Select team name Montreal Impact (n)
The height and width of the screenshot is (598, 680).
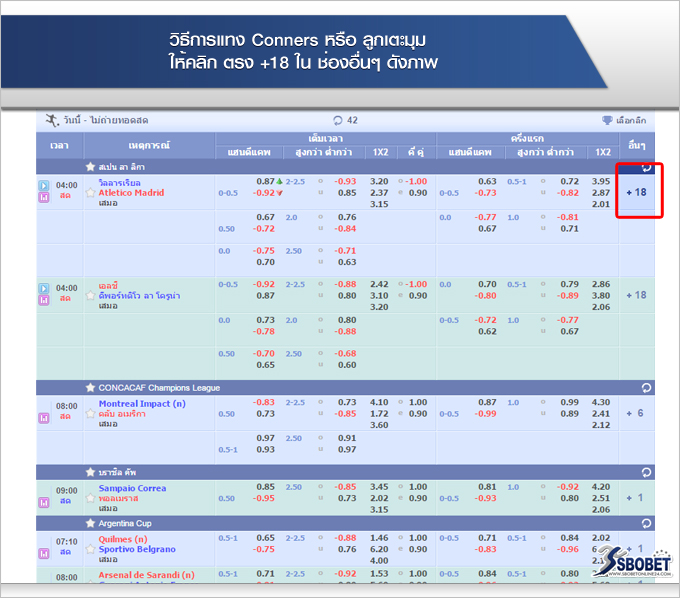(142, 403)
